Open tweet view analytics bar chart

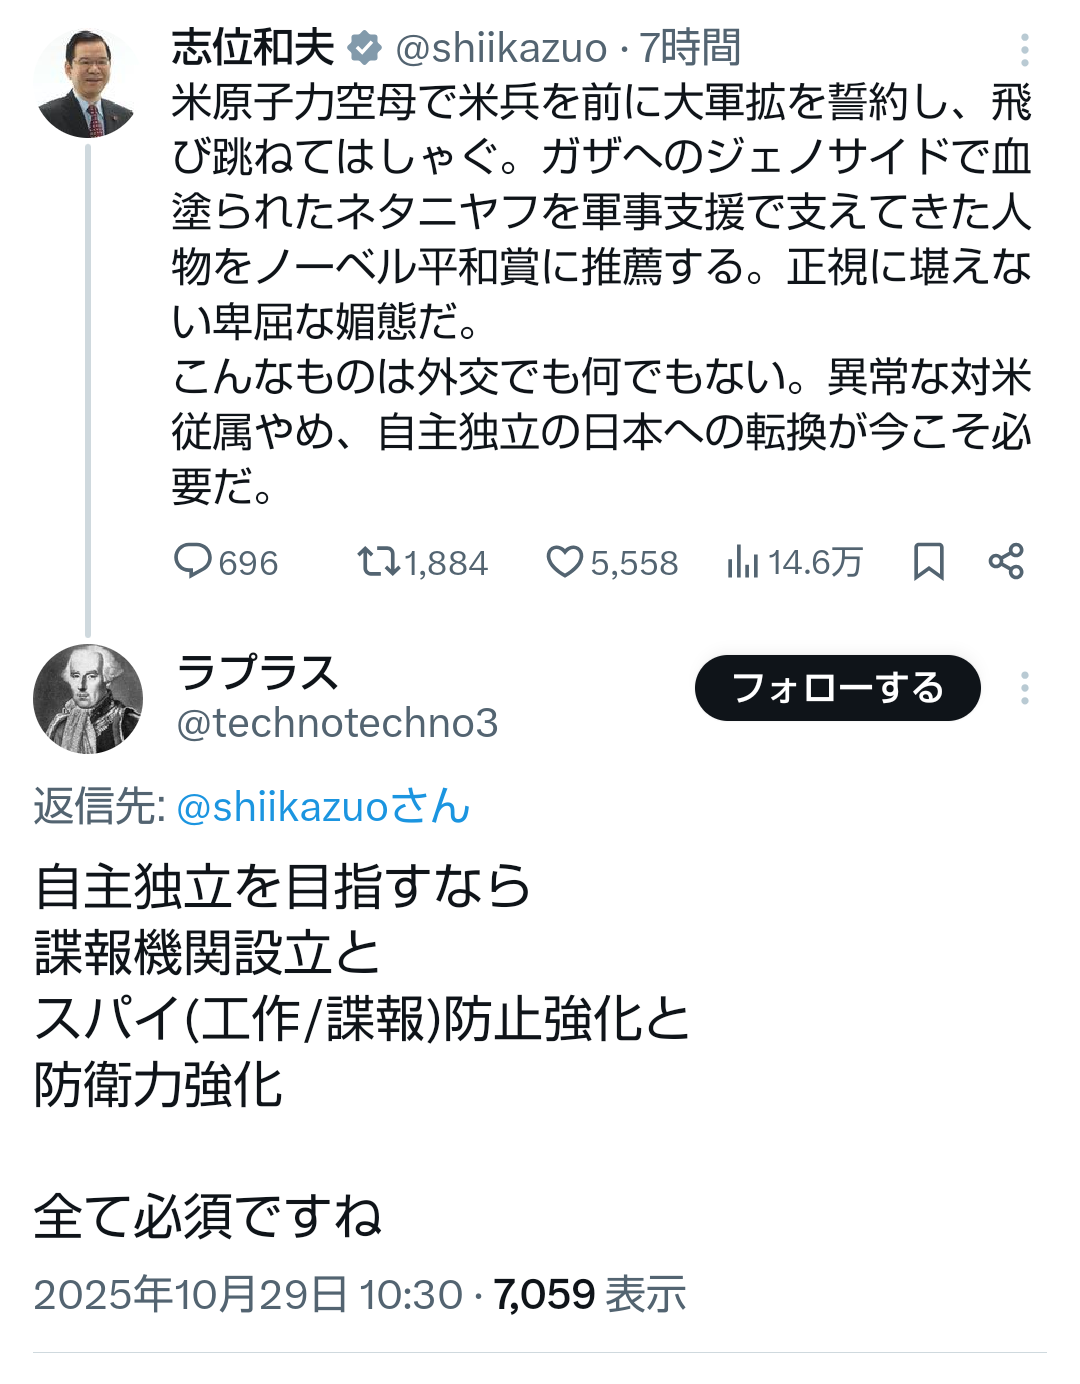tap(743, 561)
